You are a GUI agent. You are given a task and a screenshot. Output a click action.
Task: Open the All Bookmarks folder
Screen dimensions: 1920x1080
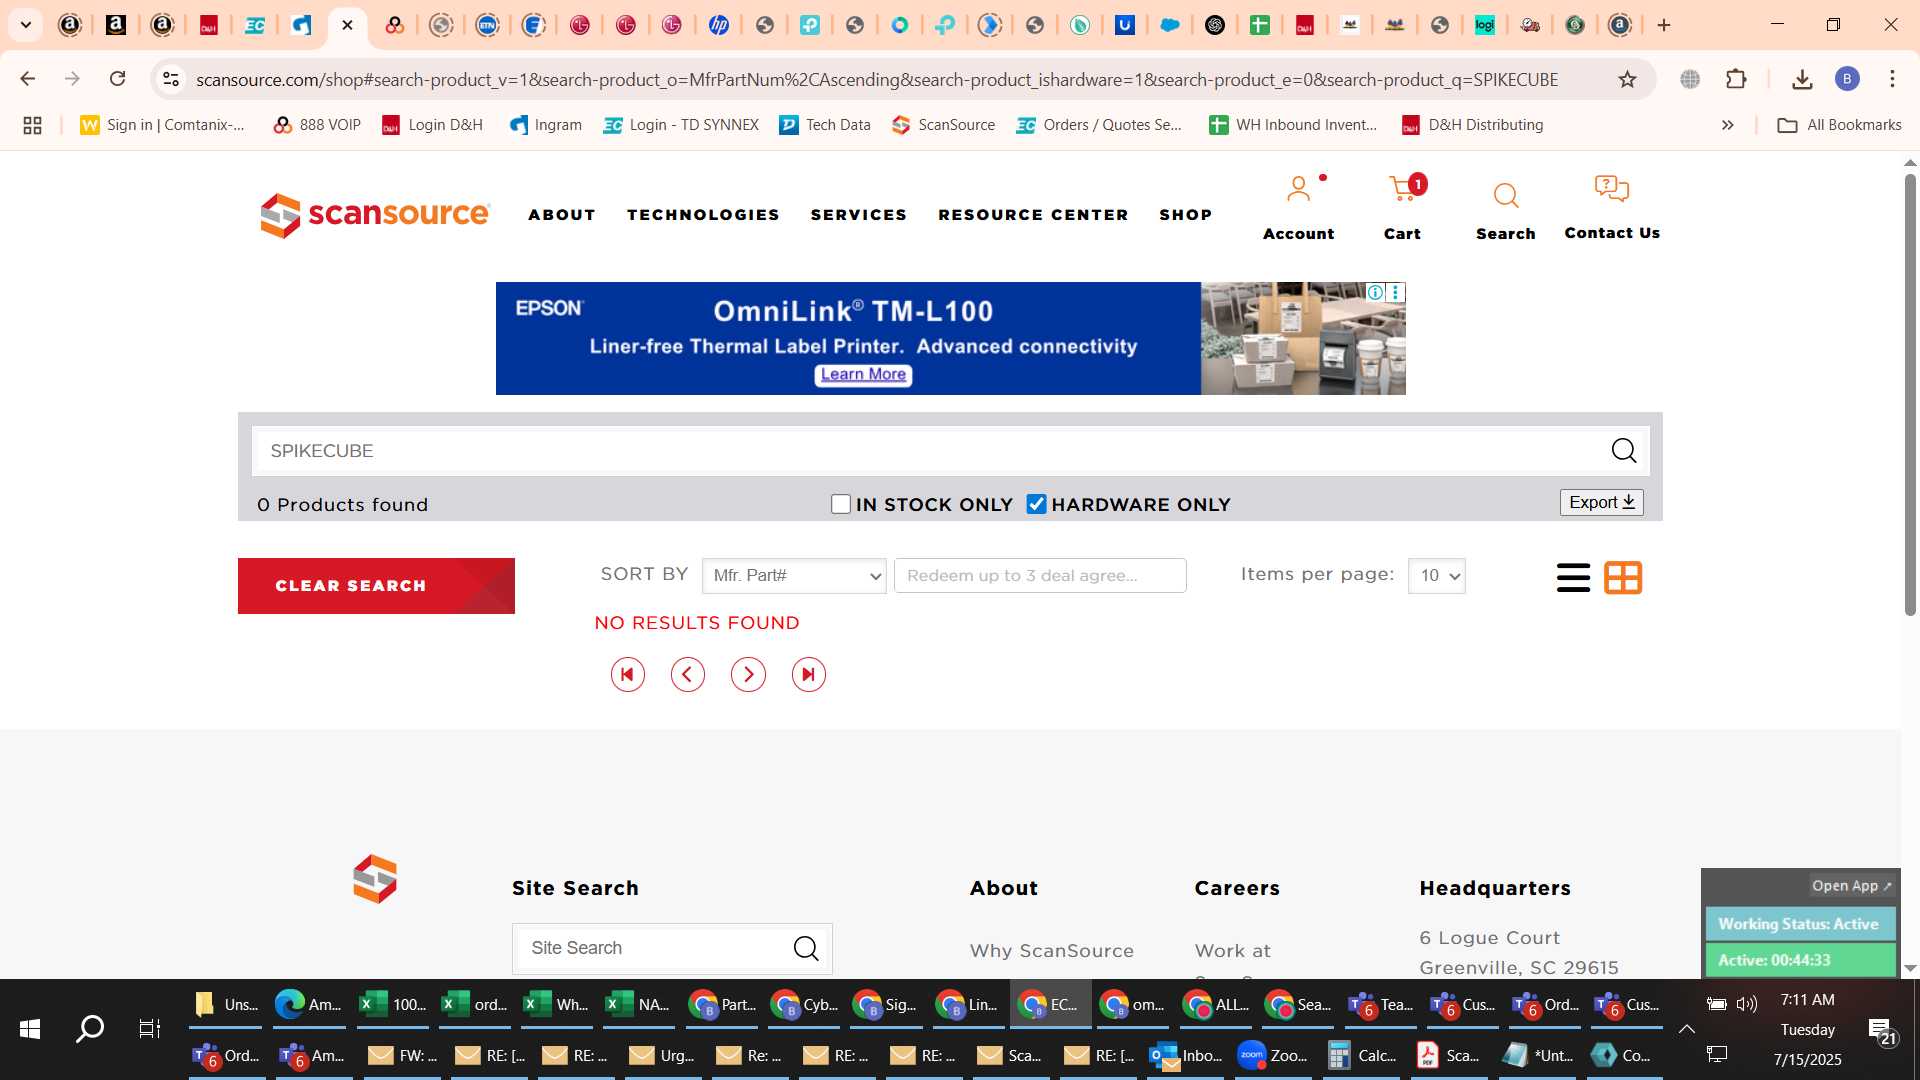coord(1839,125)
